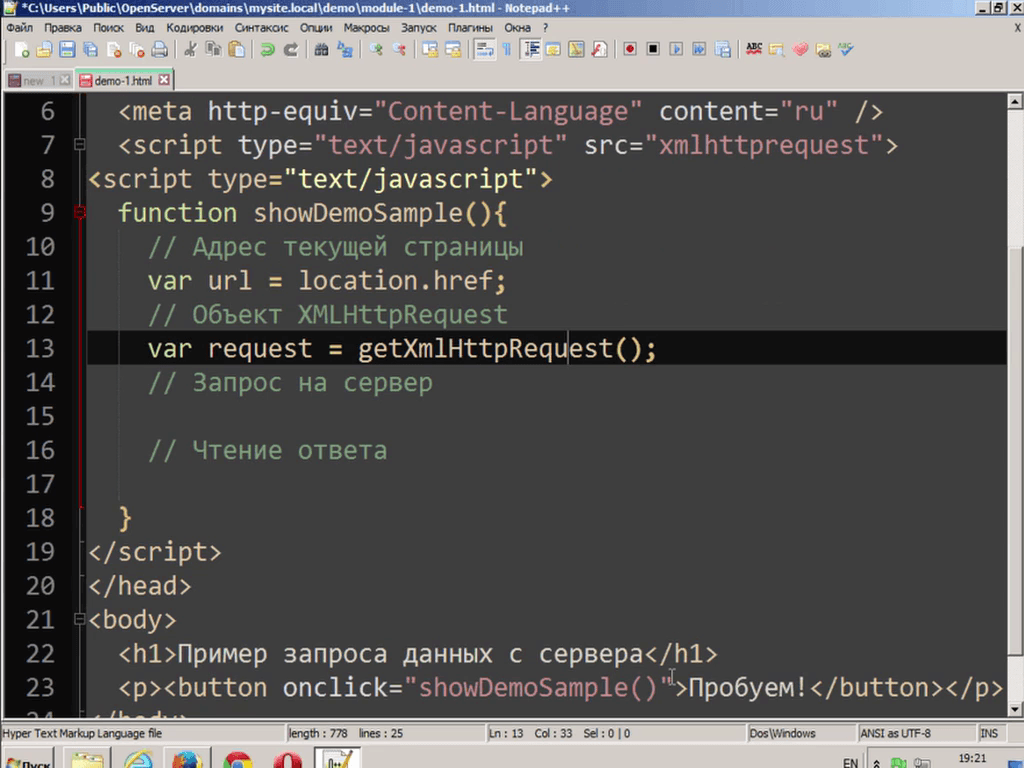
Task: Save the current document
Action: pos(67,50)
